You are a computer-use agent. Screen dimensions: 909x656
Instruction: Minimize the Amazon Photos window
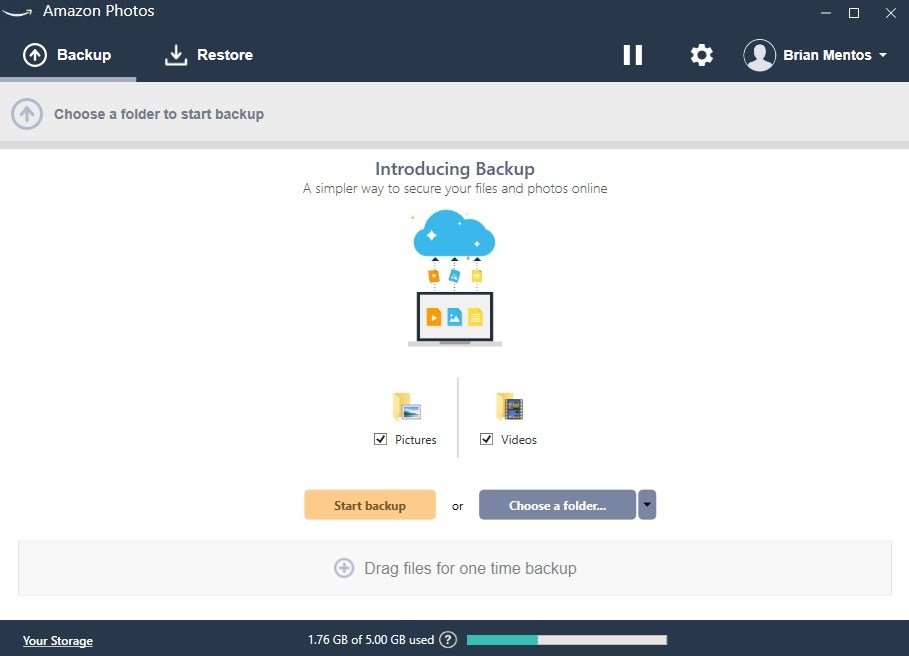[826, 13]
